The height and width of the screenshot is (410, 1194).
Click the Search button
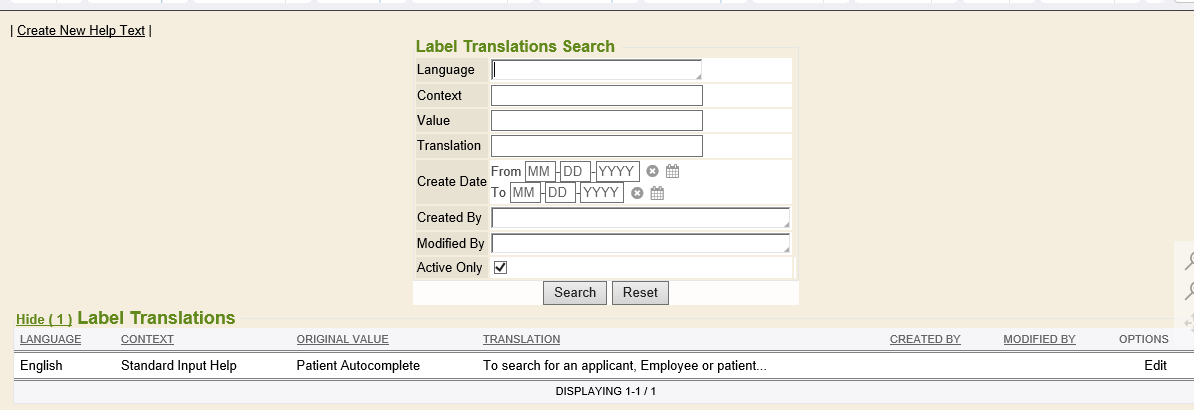coord(575,293)
